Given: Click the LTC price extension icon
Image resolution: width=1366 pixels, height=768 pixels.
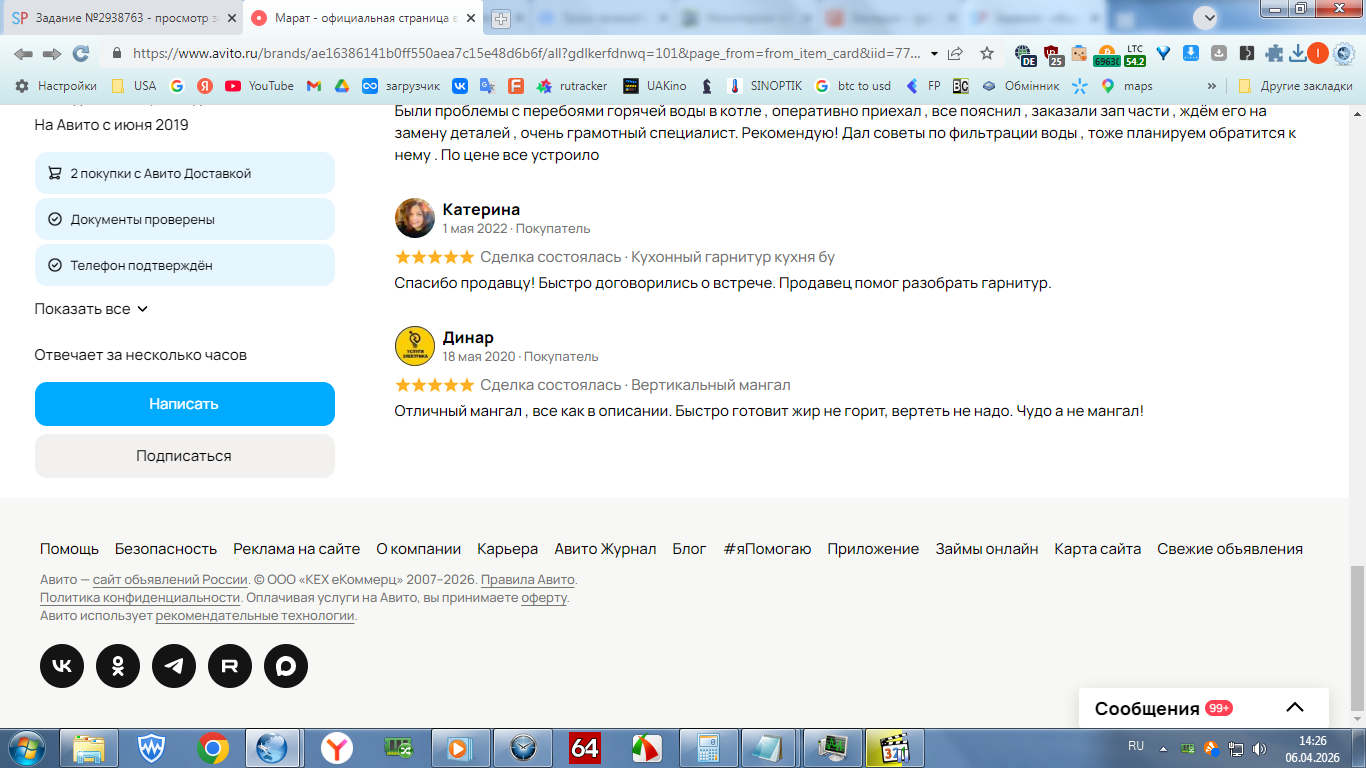Looking at the screenshot, I should (1135, 54).
